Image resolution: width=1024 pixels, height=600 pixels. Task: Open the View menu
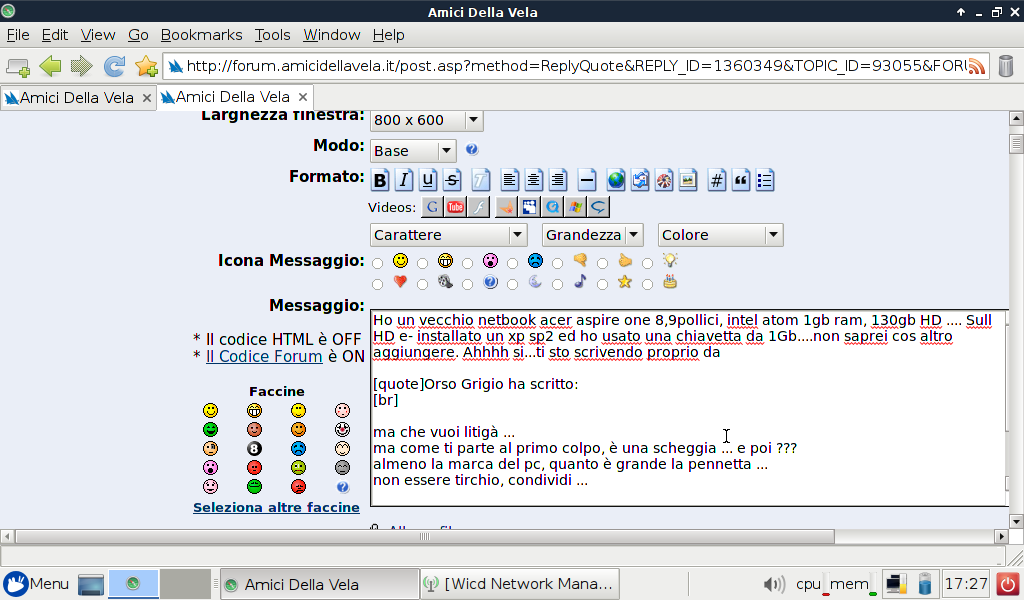[98, 35]
